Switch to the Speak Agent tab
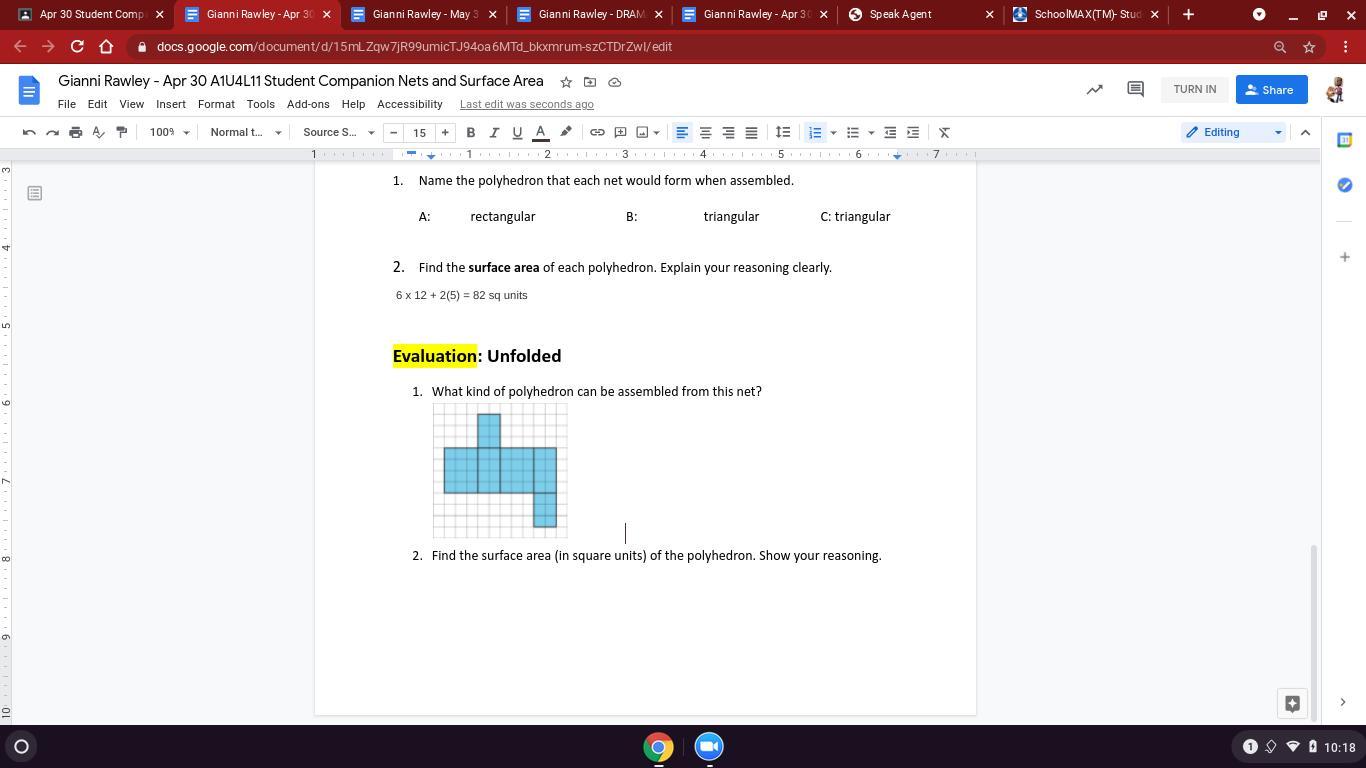This screenshot has height=768, width=1366. [x=920, y=14]
